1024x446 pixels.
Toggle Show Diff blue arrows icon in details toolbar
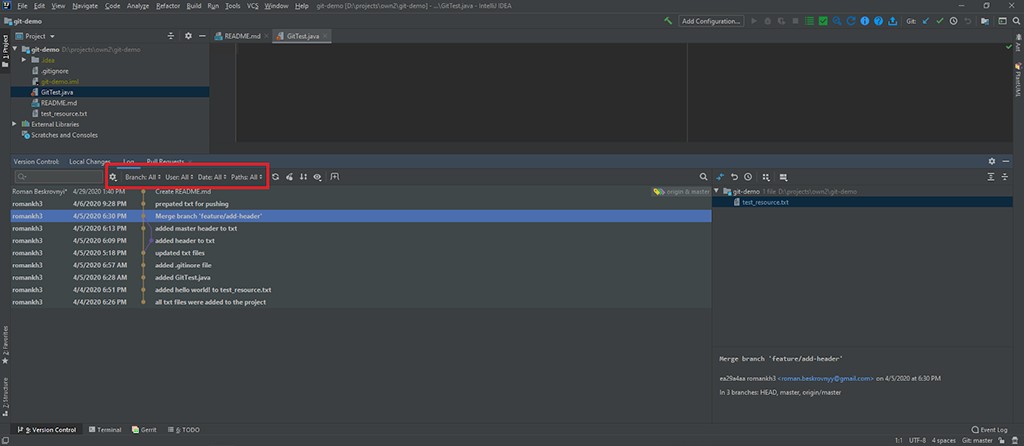click(720, 177)
